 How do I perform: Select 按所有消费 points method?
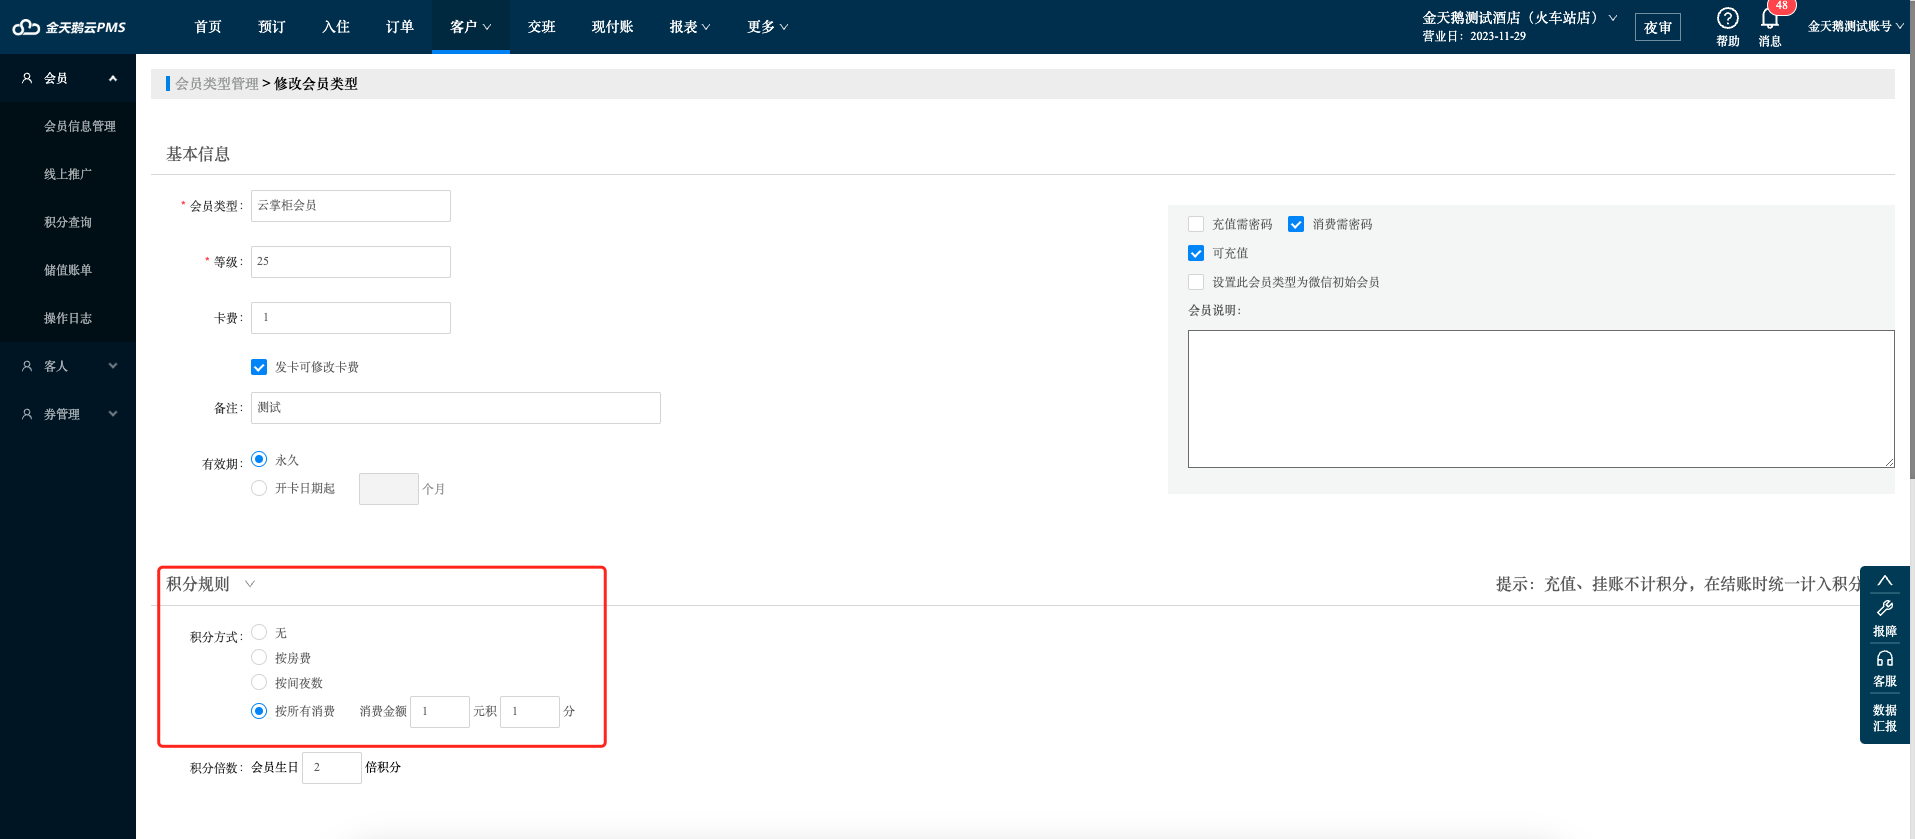pos(259,711)
